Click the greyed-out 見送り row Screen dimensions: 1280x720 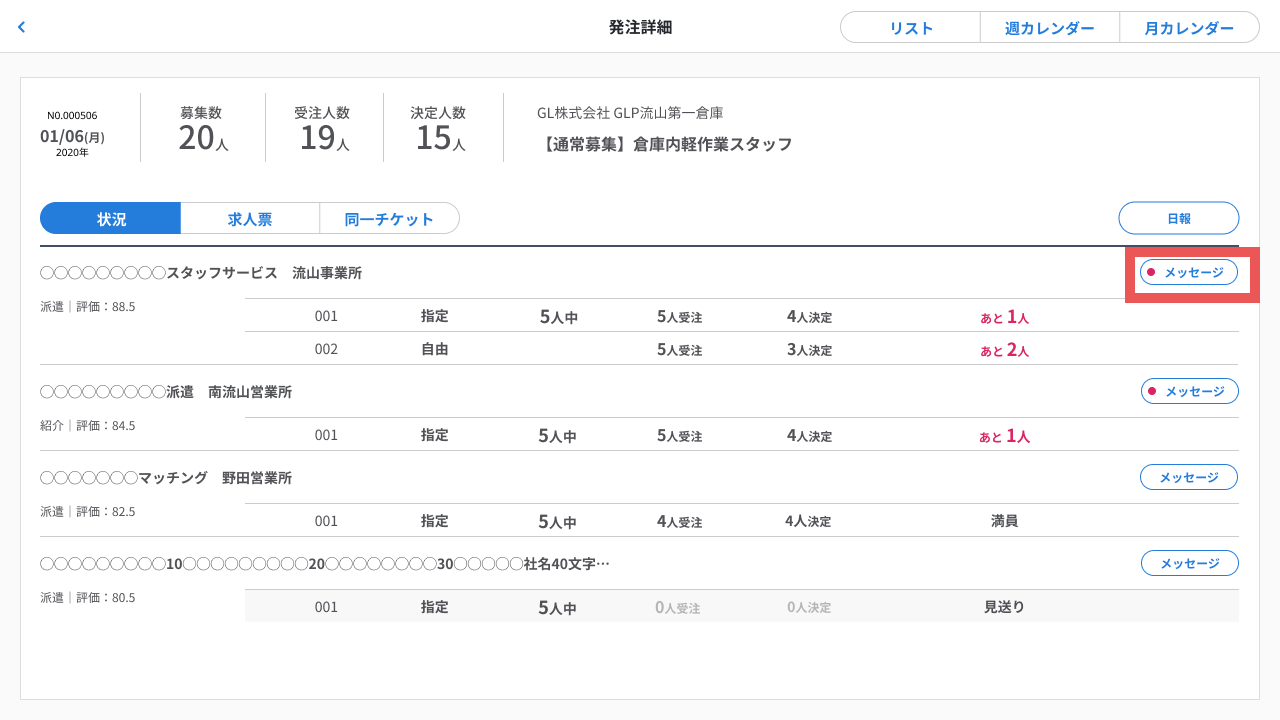click(x=741, y=607)
